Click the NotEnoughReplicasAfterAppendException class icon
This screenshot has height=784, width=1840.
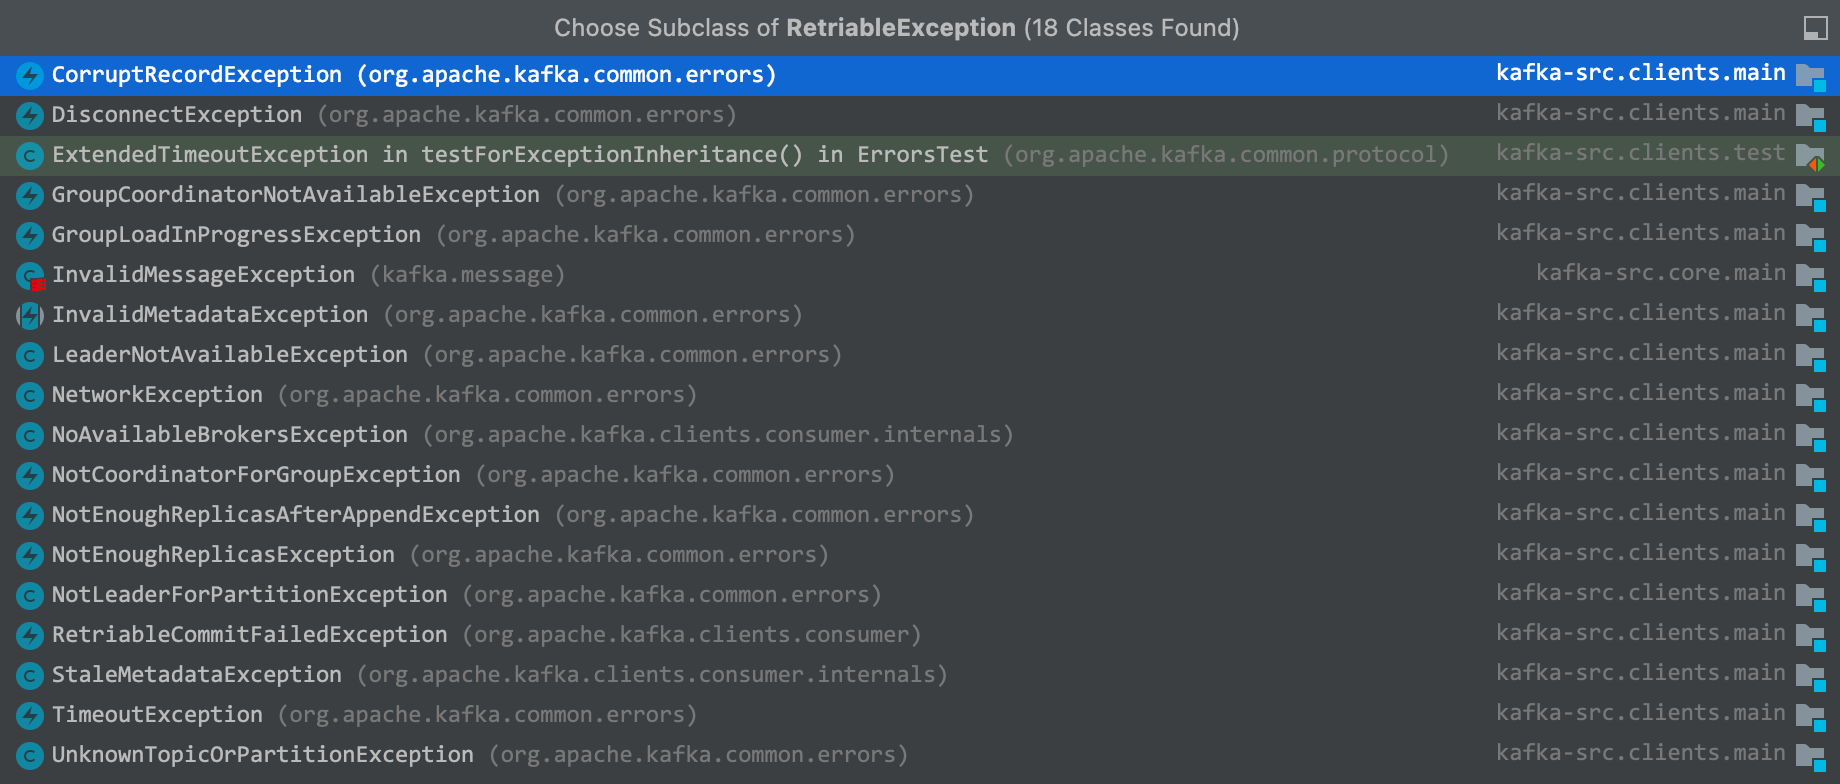[30, 515]
